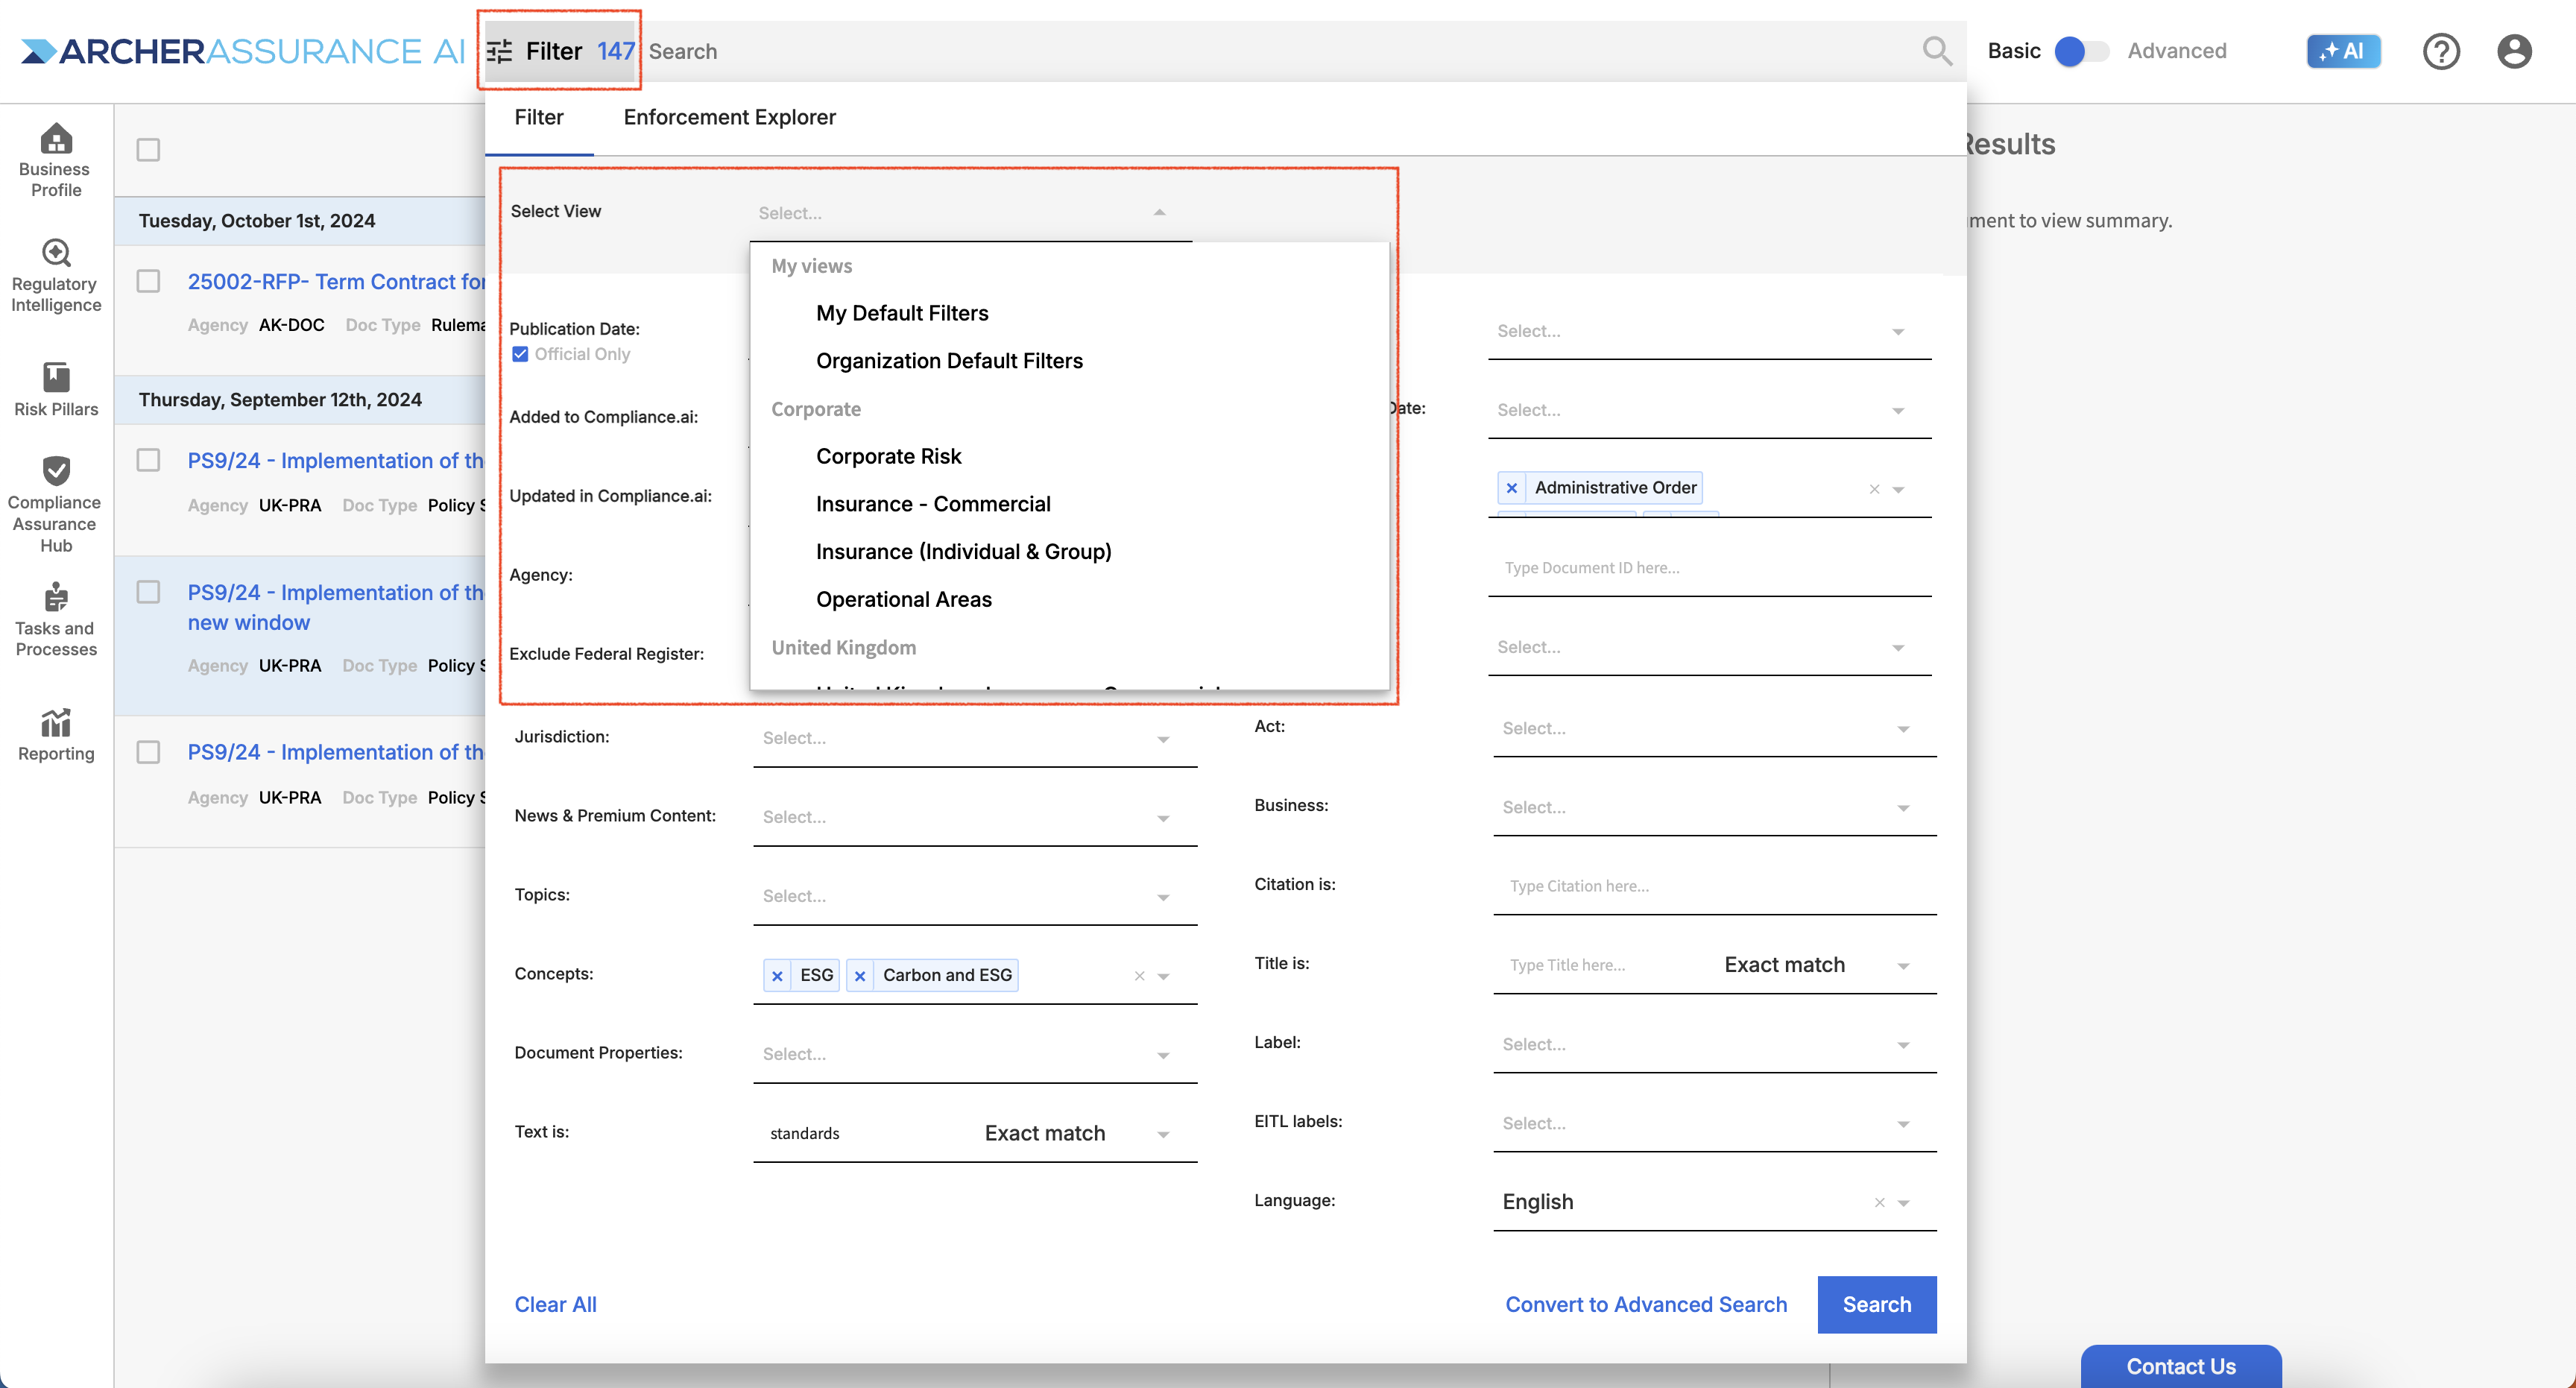Image resolution: width=2576 pixels, height=1388 pixels.
Task: Clear the English language selection
Action: pyautogui.click(x=1880, y=1203)
